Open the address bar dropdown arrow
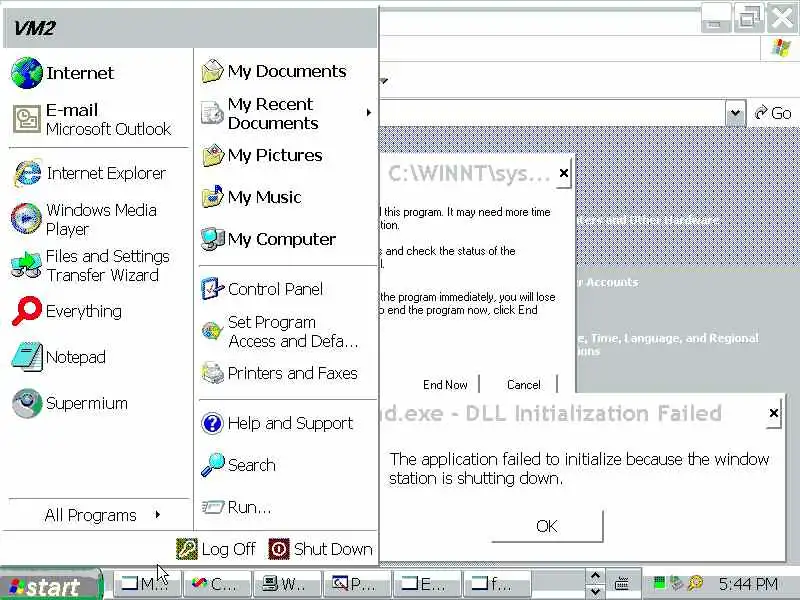Screen dimensions: 800x600 [x=735, y=113]
